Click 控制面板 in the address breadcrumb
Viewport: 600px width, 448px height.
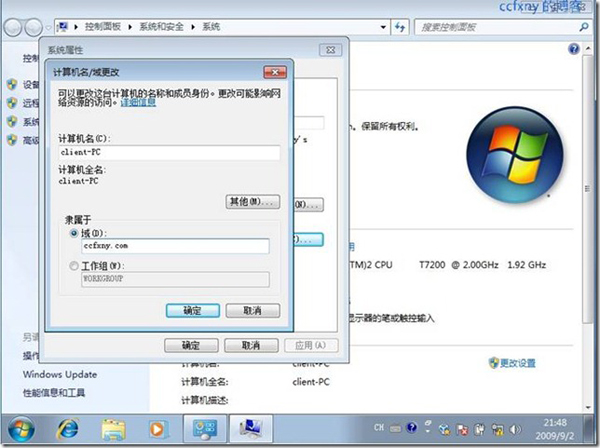point(103,27)
